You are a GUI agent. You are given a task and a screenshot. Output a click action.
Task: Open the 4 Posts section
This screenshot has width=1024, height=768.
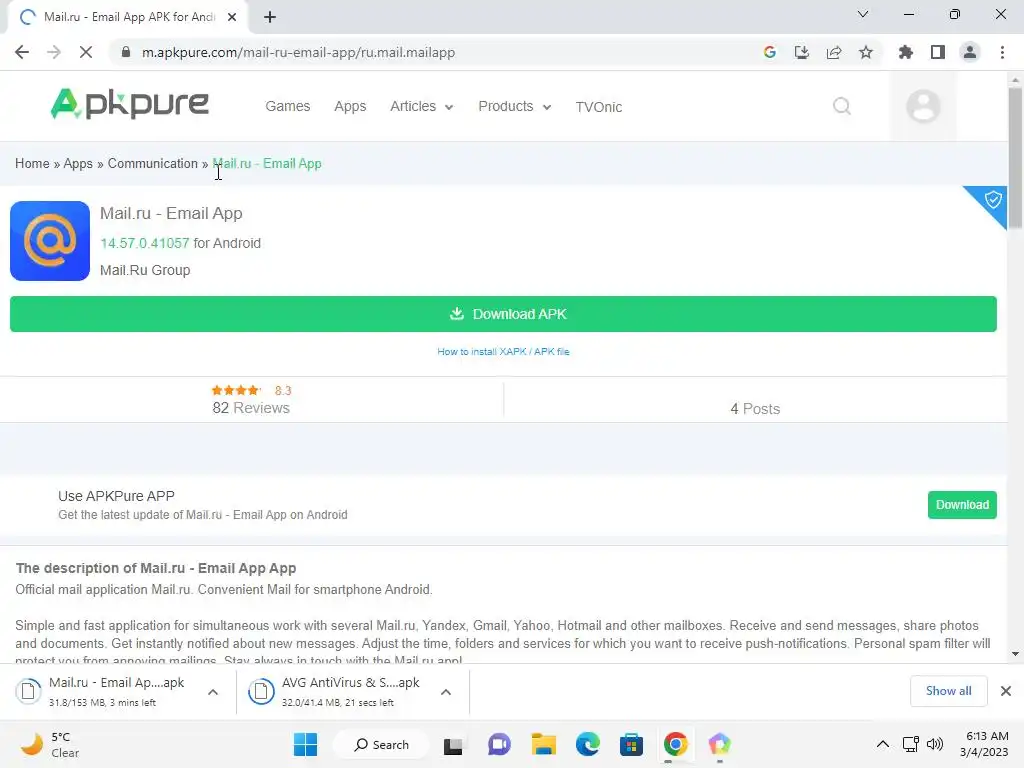755,409
